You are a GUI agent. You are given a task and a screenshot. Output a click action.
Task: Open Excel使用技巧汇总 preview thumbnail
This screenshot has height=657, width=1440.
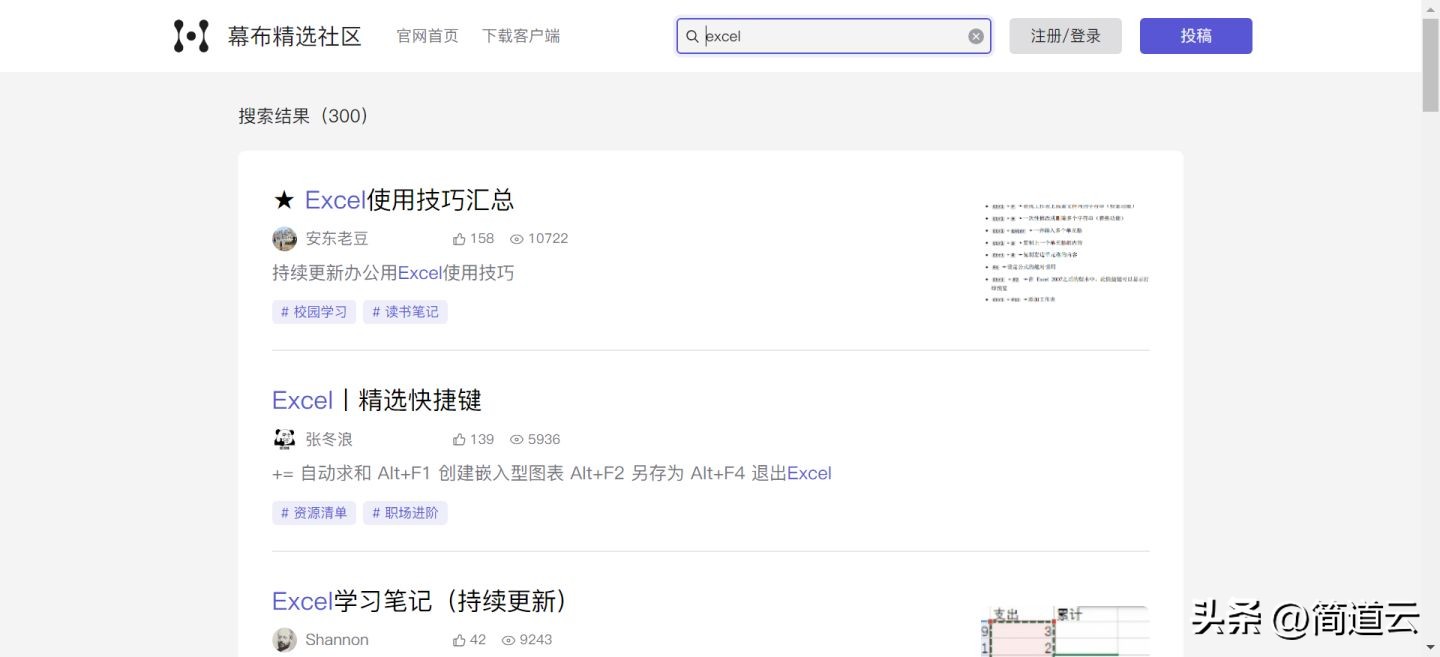(x=1066, y=252)
